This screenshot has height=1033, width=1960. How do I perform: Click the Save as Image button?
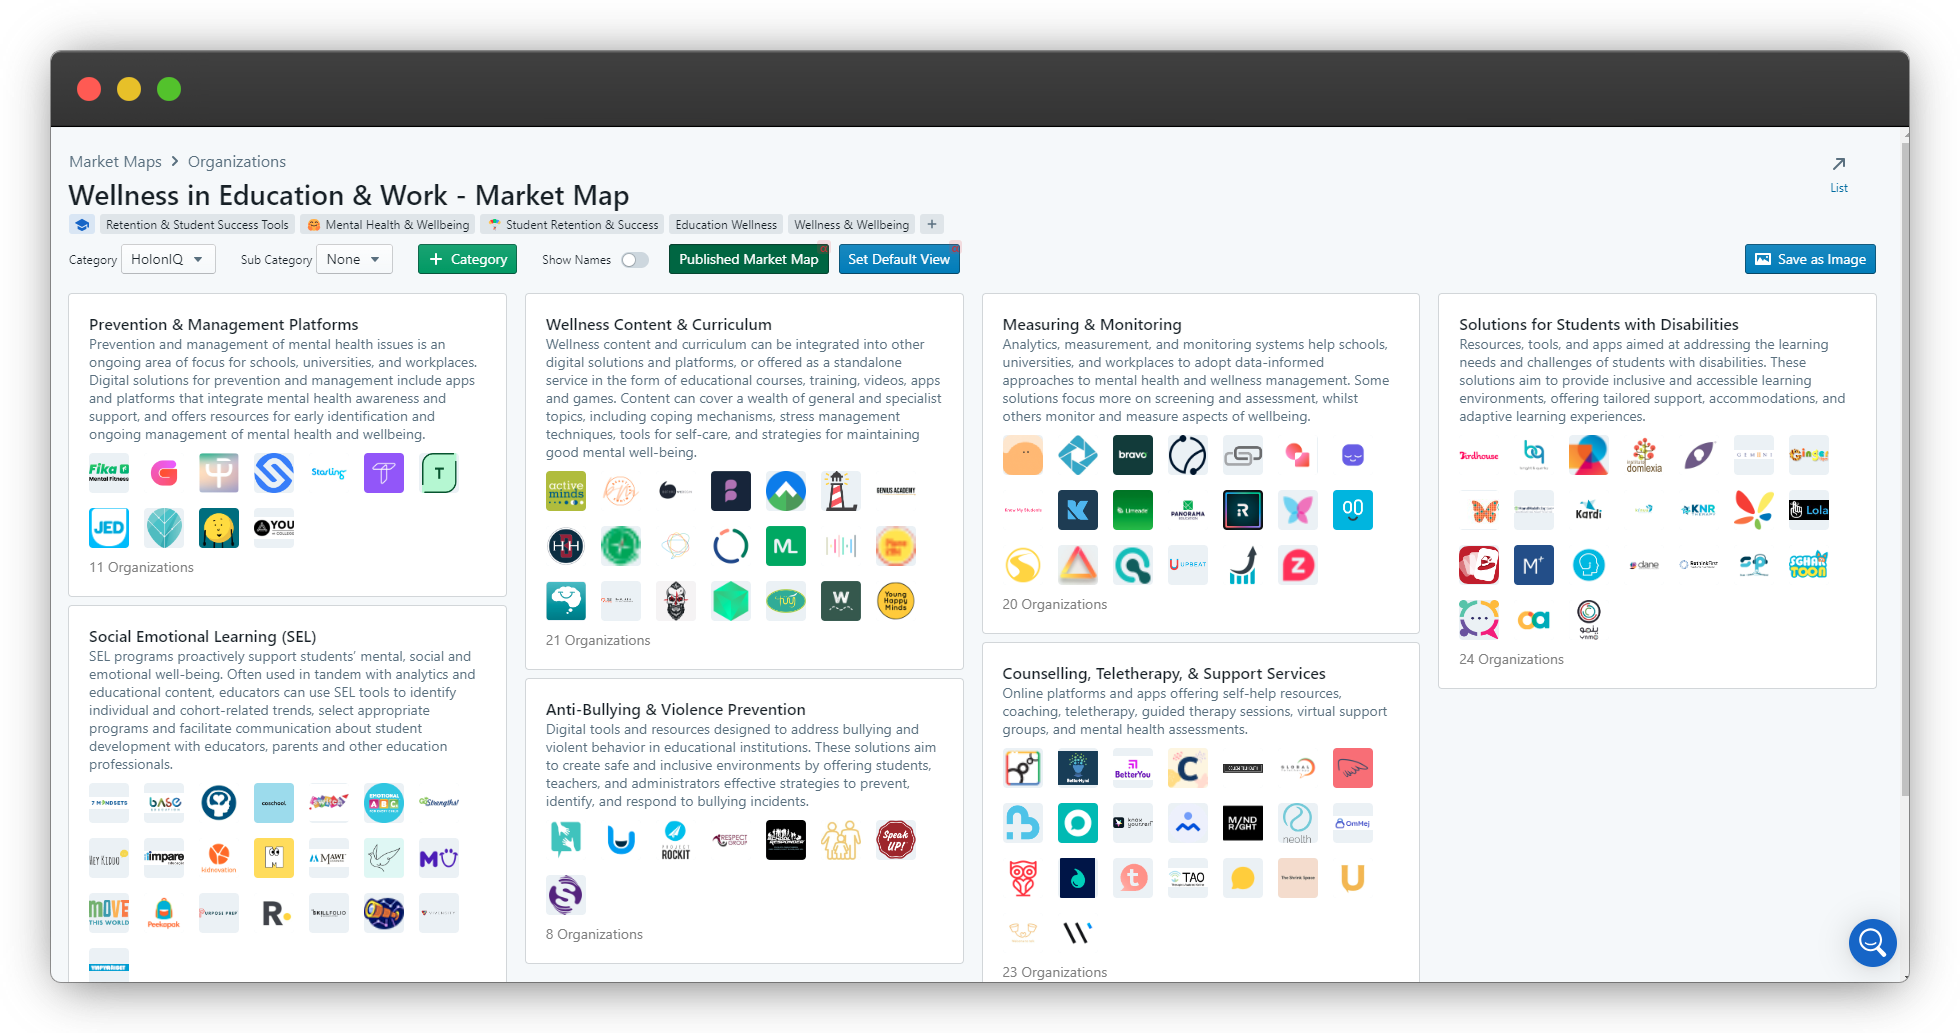pos(1811,259)
